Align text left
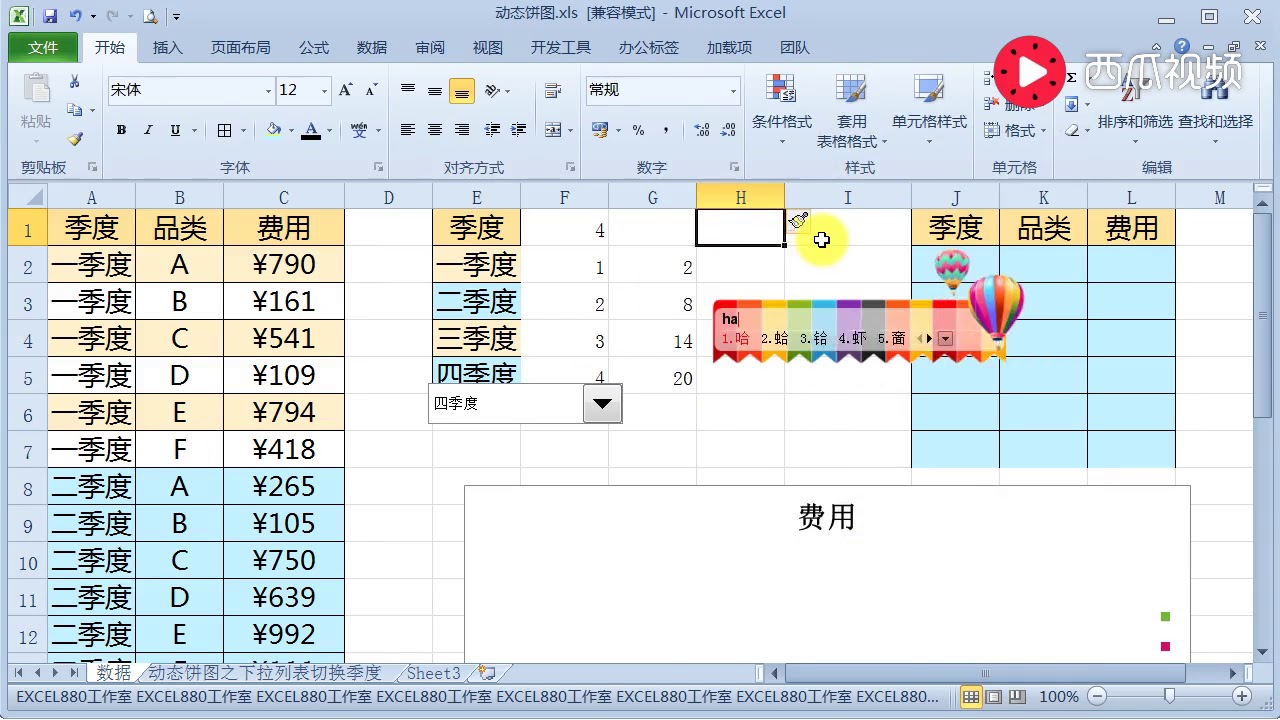The width and height of the screenshot is (1280, 720). pyautogui.click(x=408, y=130)
